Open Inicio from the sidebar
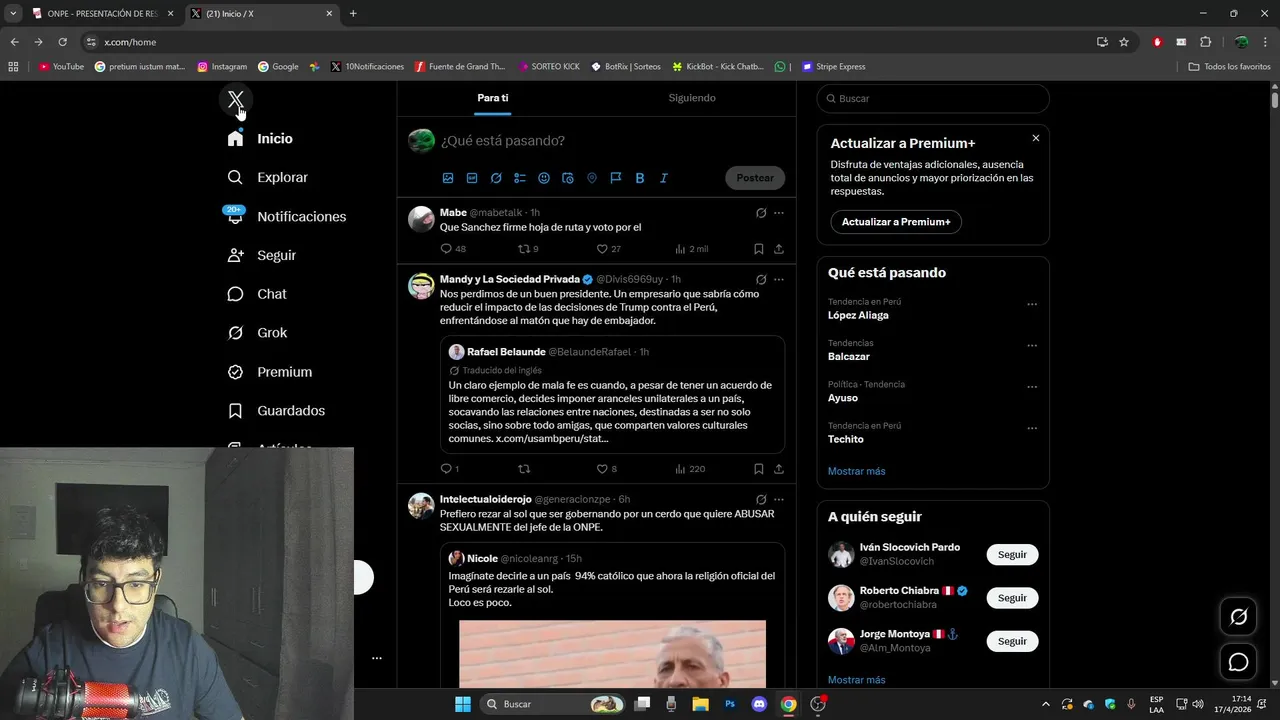 [x=260, y=139]
